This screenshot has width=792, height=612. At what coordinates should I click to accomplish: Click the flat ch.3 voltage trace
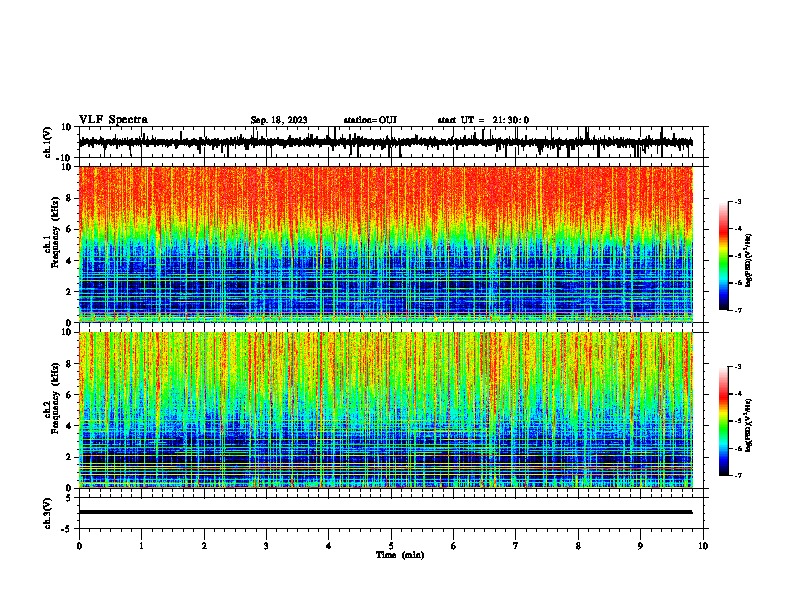(386, 512)
